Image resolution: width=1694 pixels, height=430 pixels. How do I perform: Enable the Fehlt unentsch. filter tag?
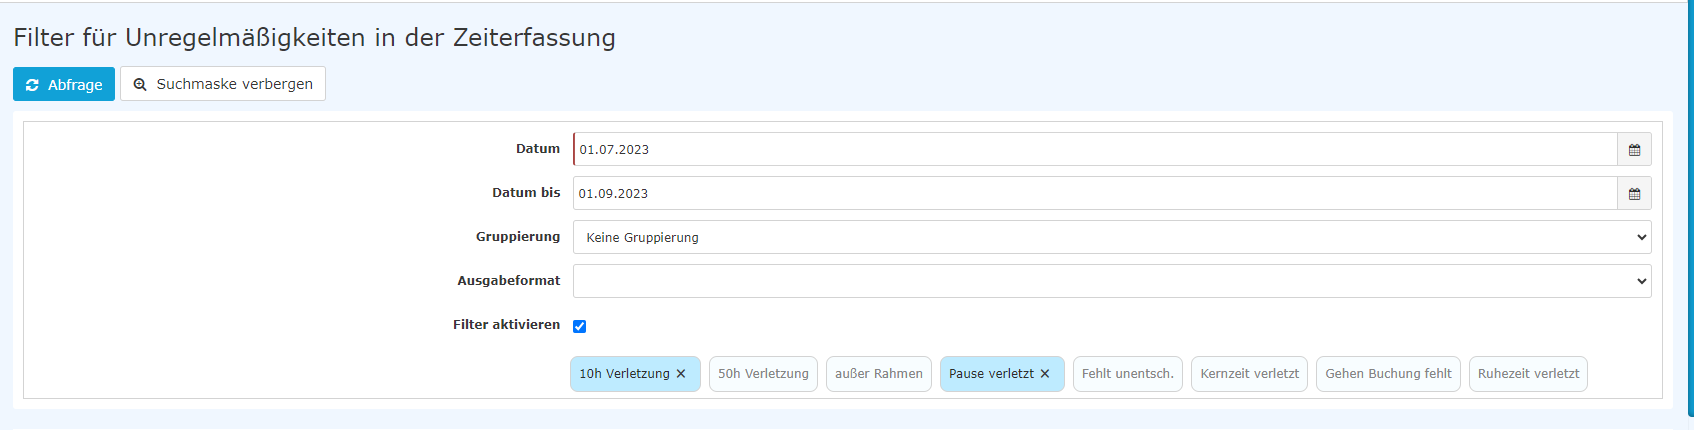[x=1128, y=374]
